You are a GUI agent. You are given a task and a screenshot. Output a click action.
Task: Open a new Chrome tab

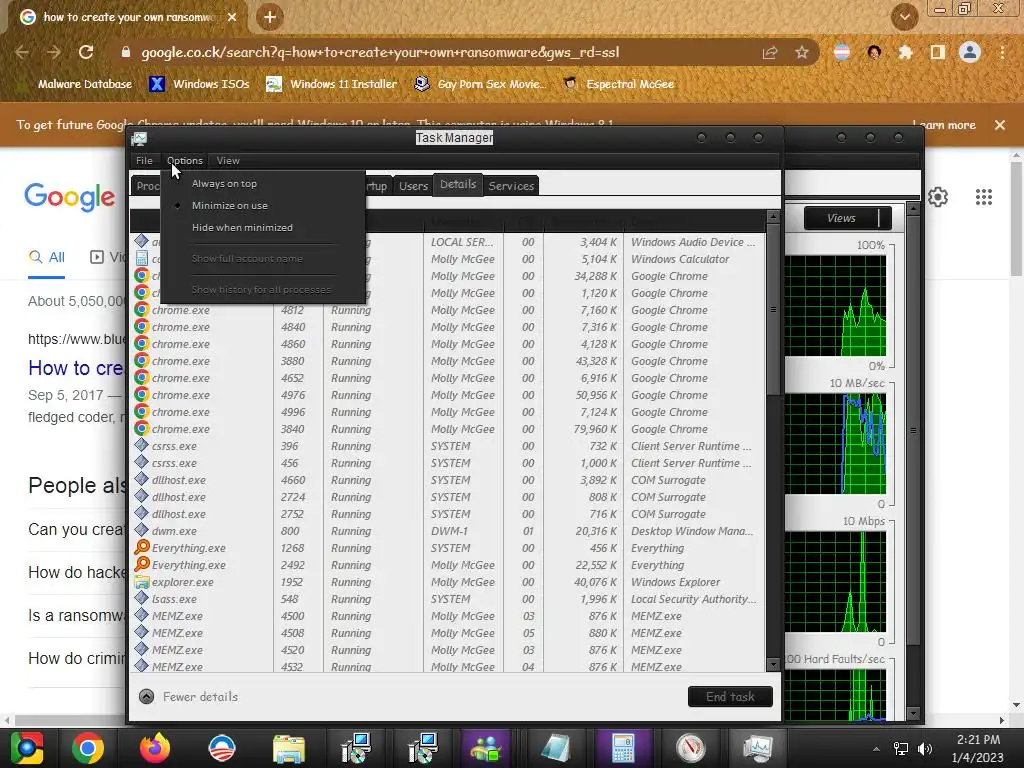pos(270,17)
